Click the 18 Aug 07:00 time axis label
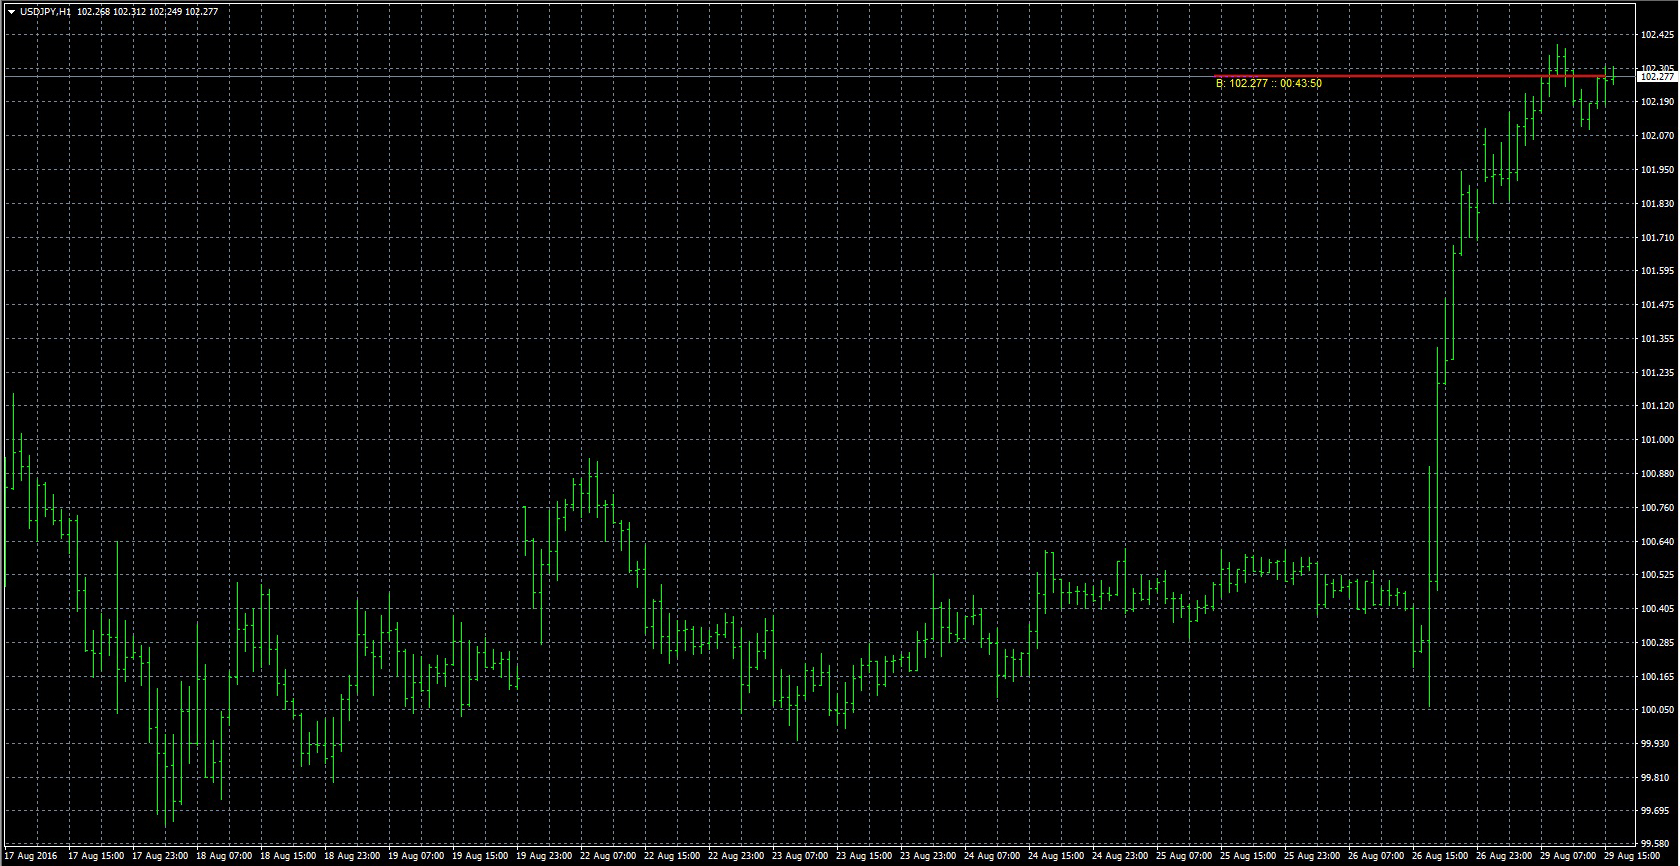The height and width of the screenshot is (866, 1680). click(x=224, y=857)
